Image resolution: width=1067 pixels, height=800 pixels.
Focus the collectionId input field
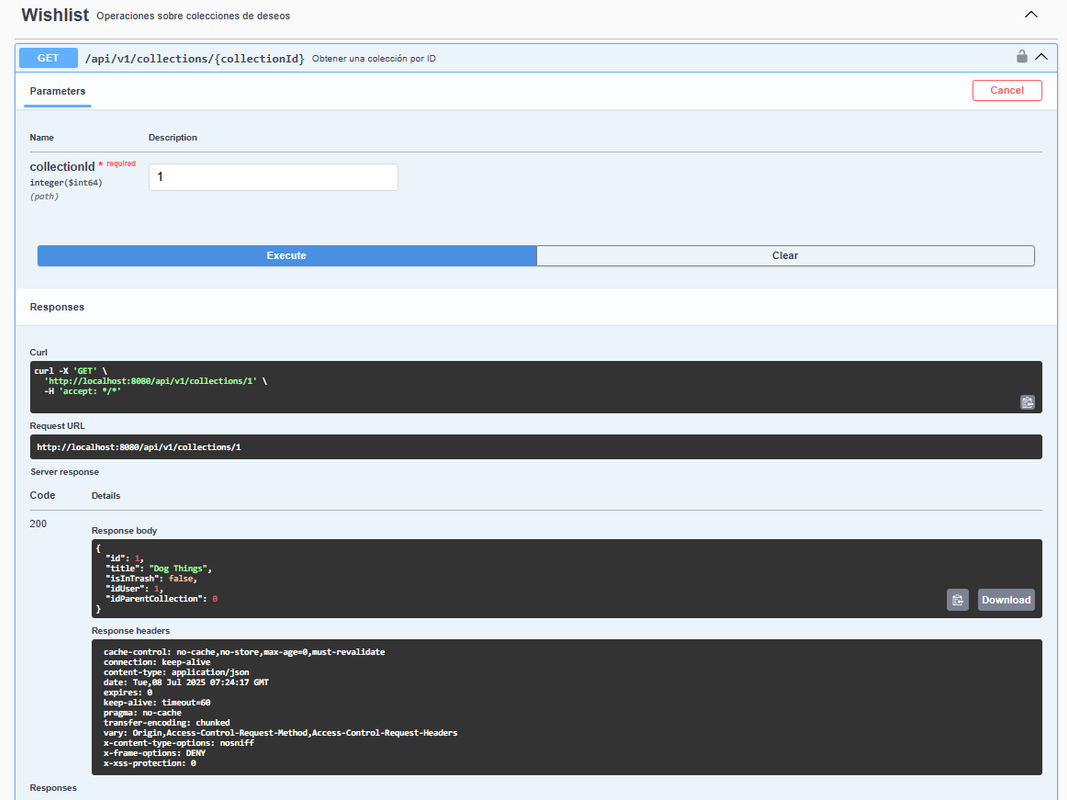coord(274,177)
